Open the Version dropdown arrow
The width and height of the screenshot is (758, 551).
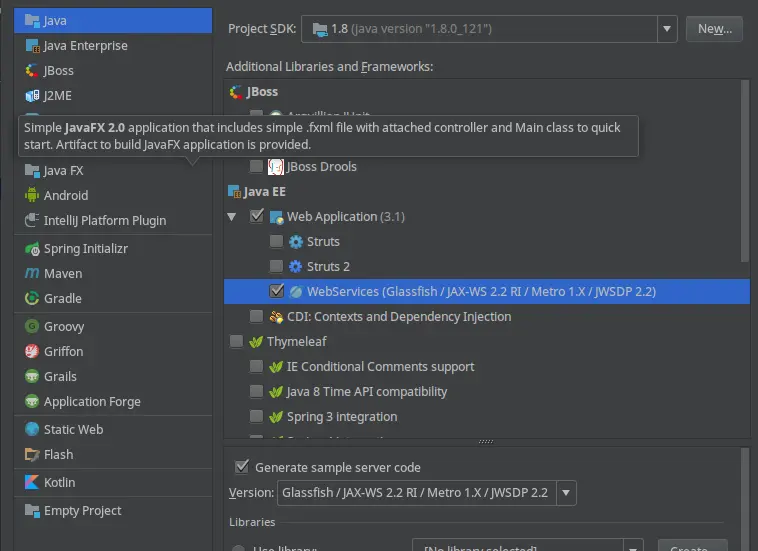tap(566, 493)
